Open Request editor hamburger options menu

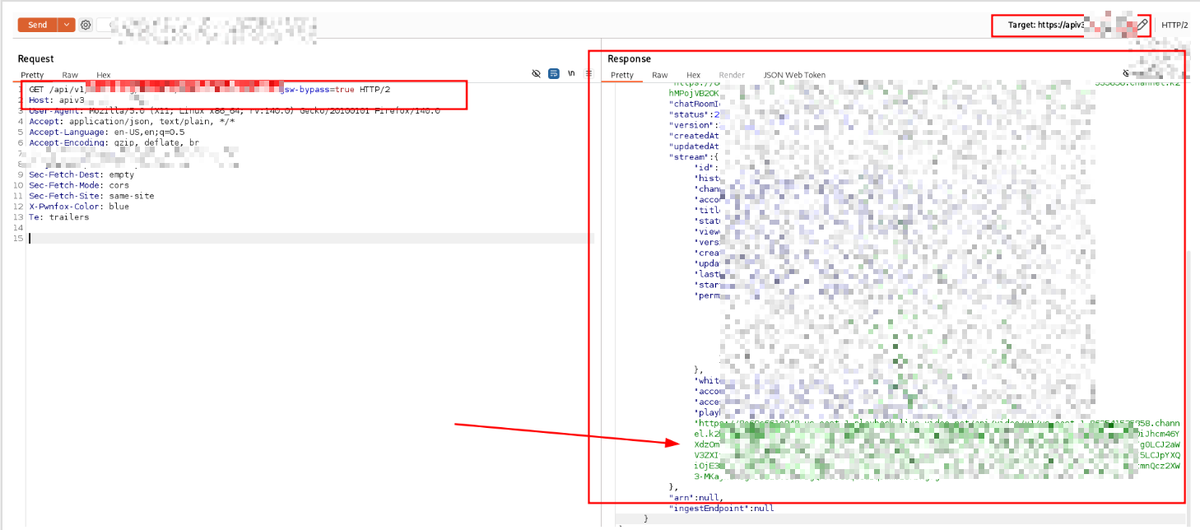pyautogui.click(x=588, y=74)
